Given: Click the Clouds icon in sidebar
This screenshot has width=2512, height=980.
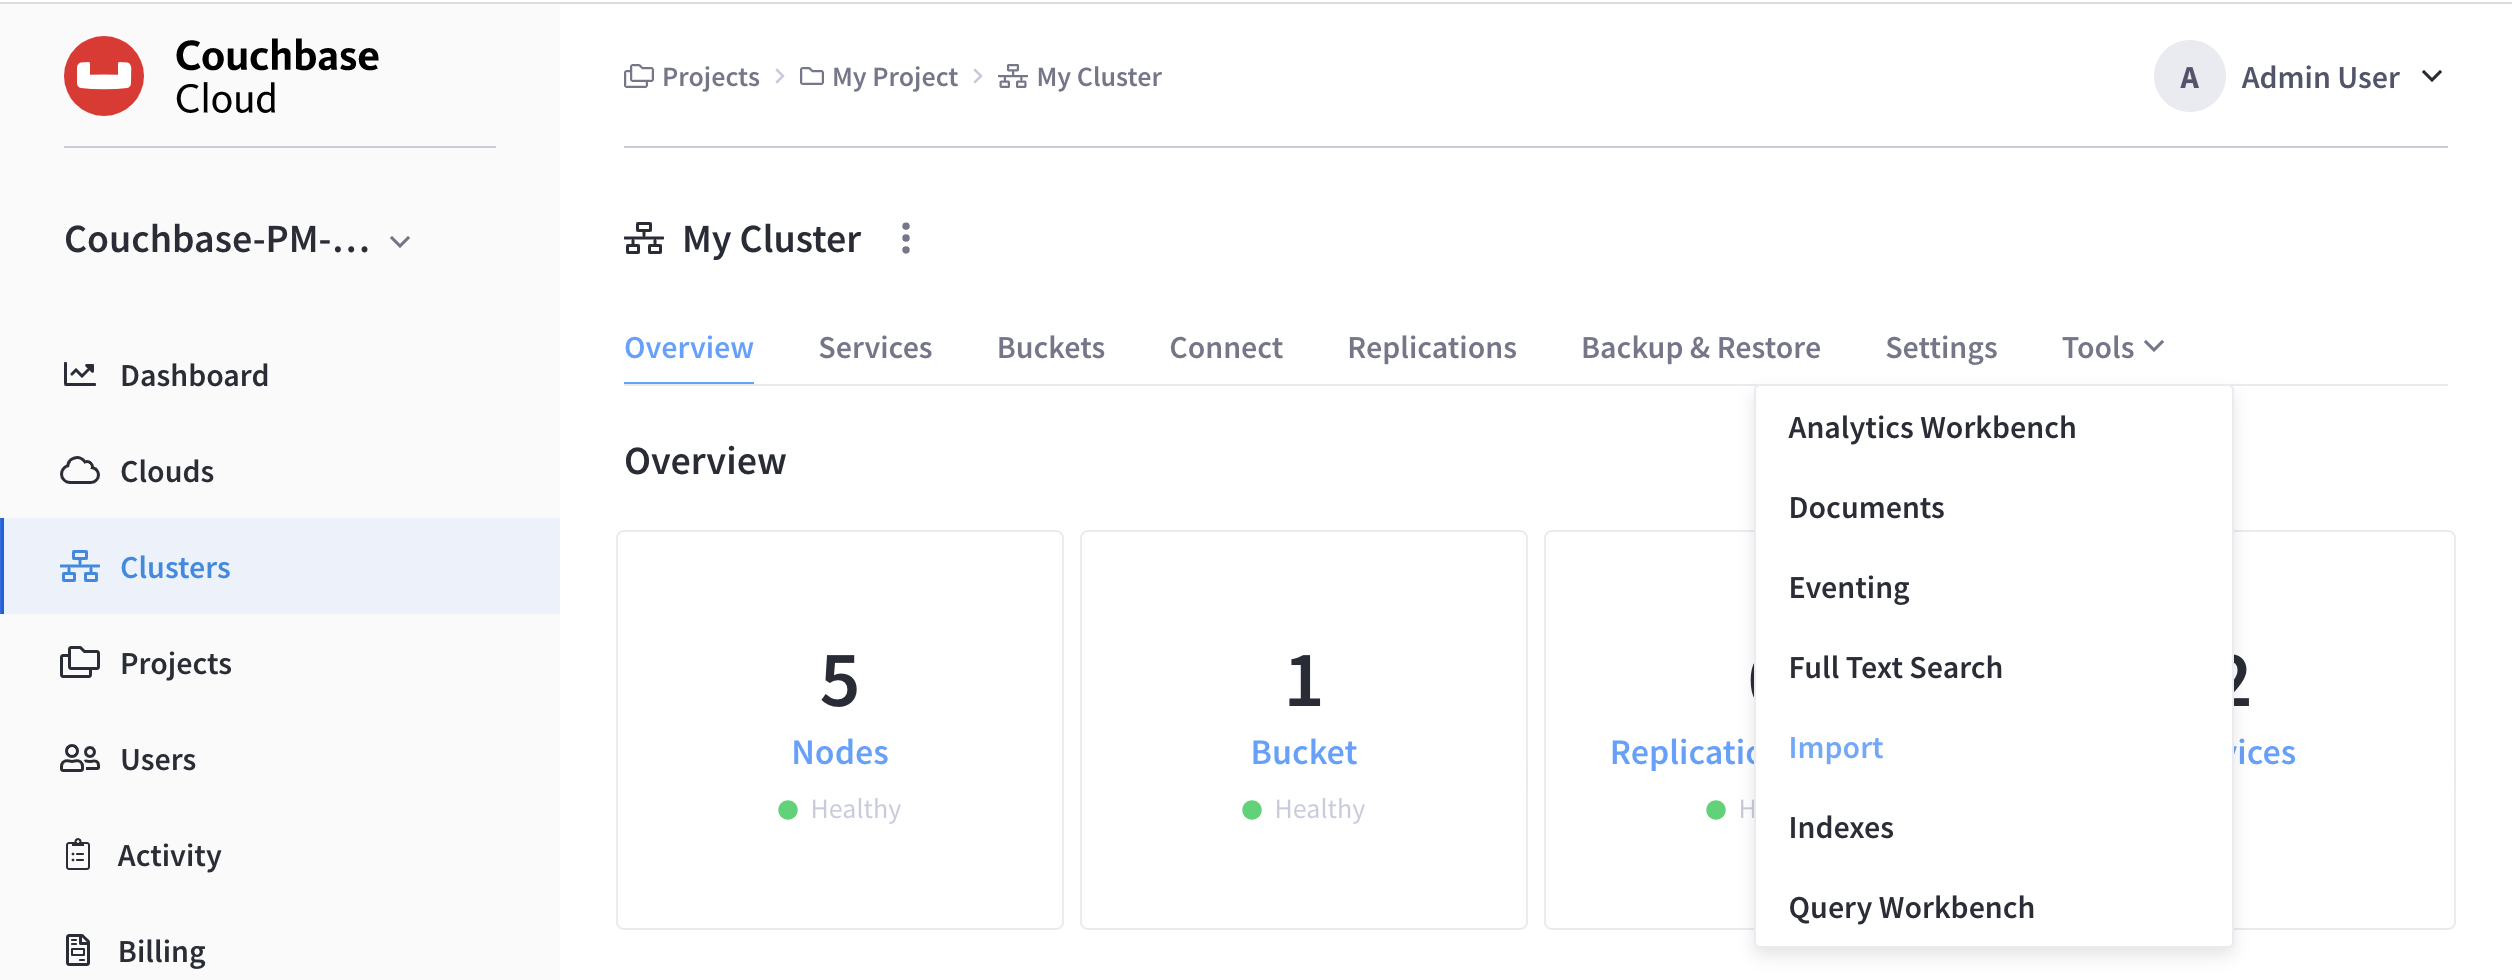Looking at the screenshot, I should [x=80, y=471].
